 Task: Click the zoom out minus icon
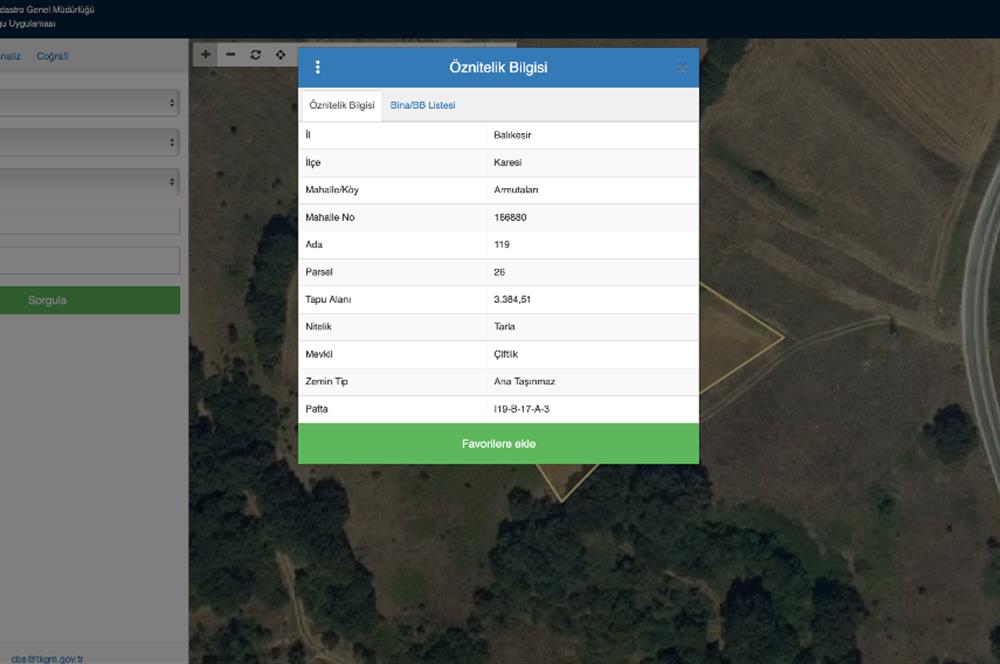(x=231, y=54)
